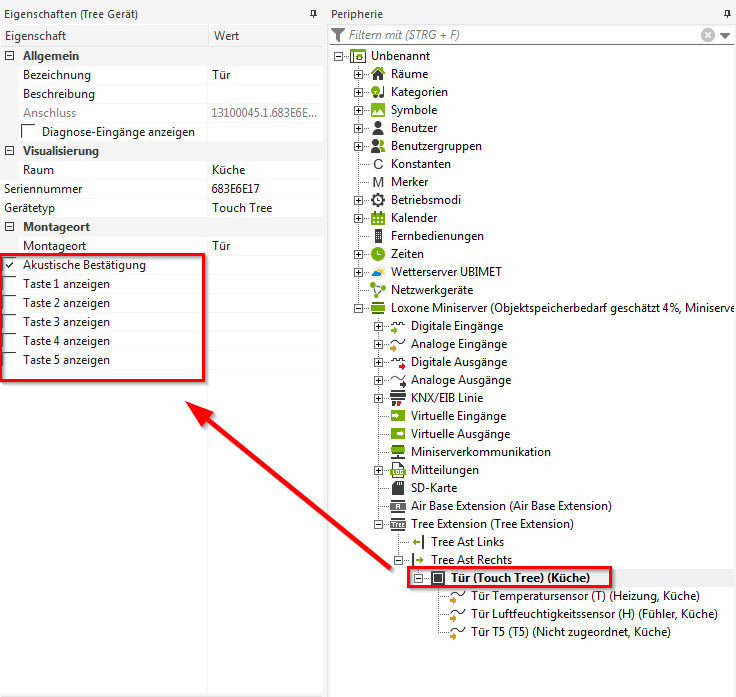Click the Miniserverkommunikation icon
Image resolution: width=736 pixels, height=697 pixels.
[398, 452]
